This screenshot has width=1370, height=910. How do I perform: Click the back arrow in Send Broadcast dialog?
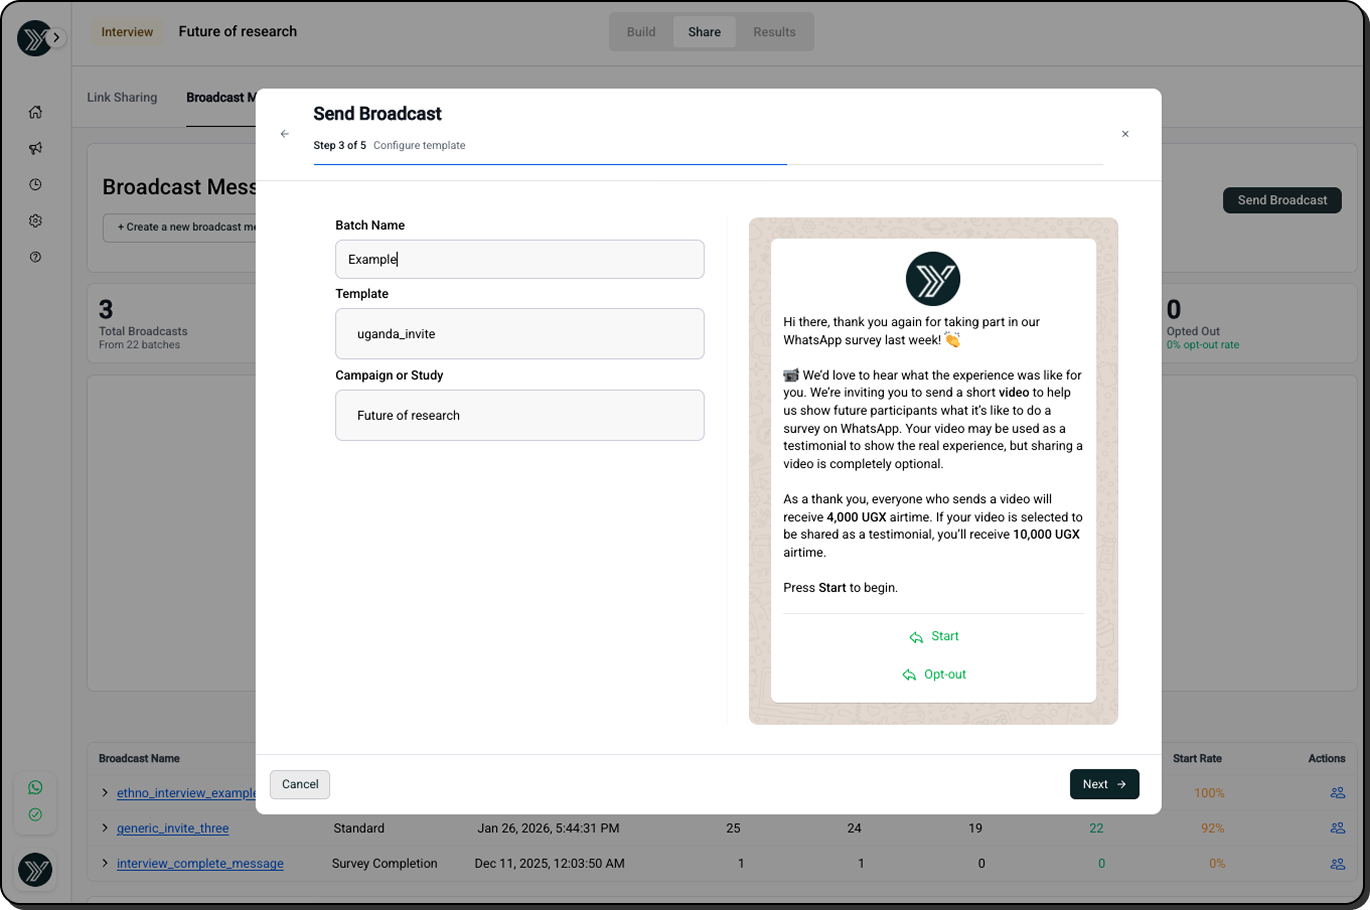click(x=285, y=134)
